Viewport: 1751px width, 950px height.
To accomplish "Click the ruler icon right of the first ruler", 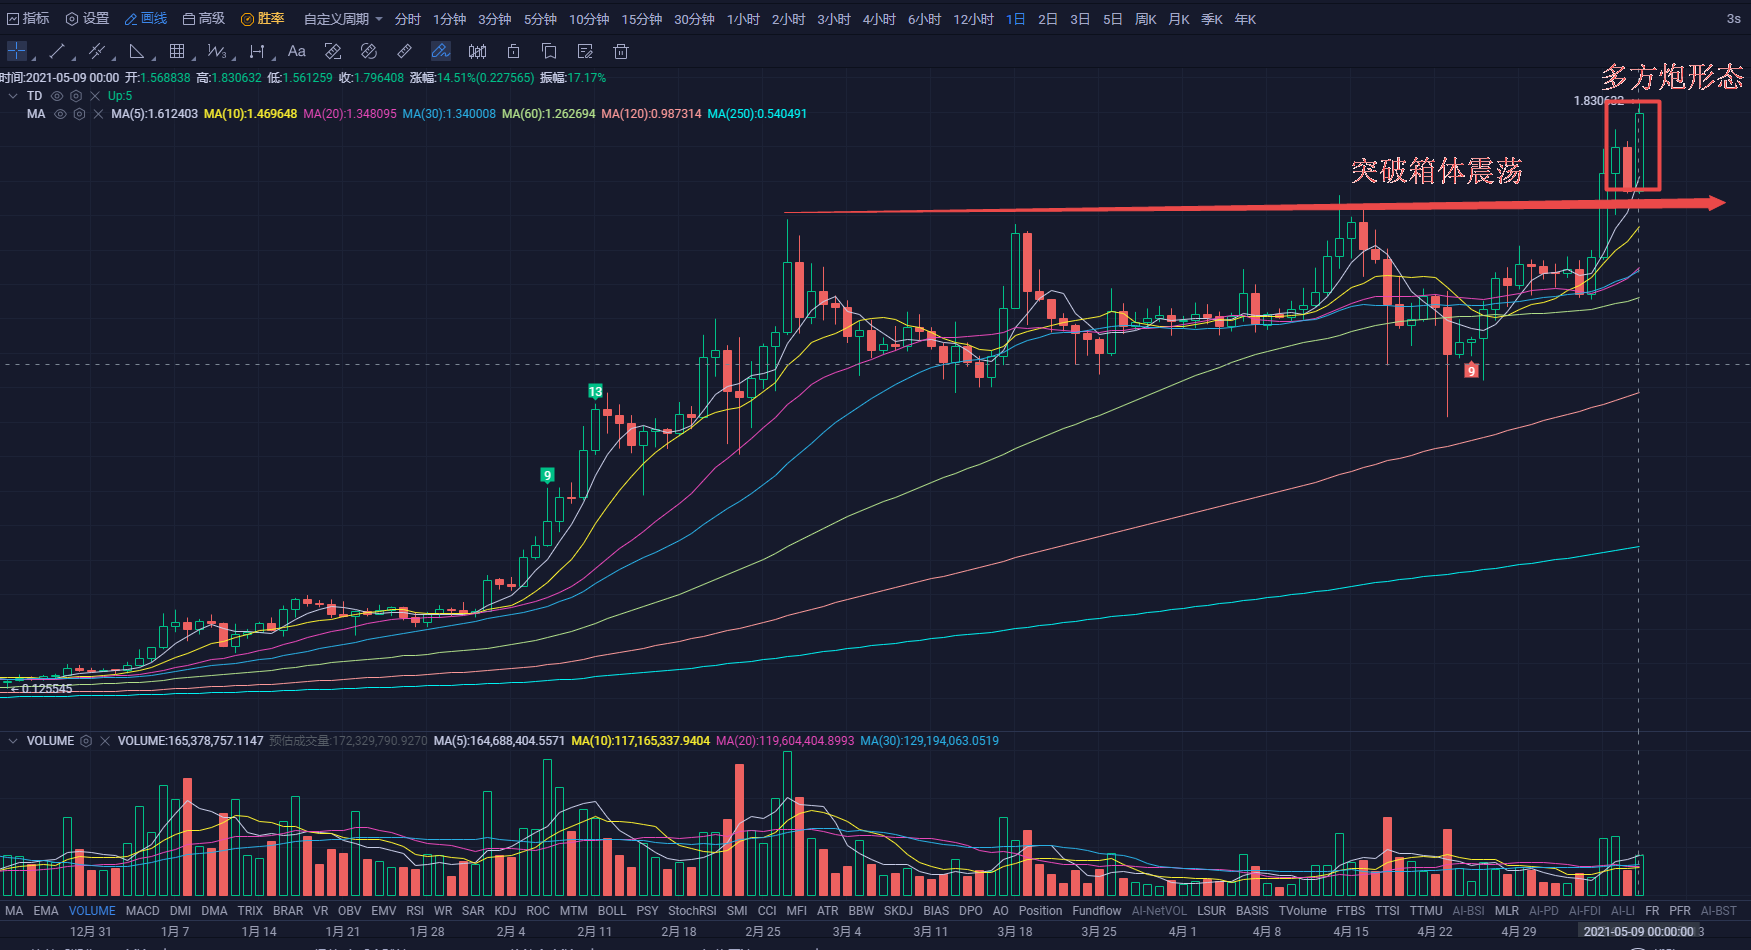I will [x=369, y=51].
